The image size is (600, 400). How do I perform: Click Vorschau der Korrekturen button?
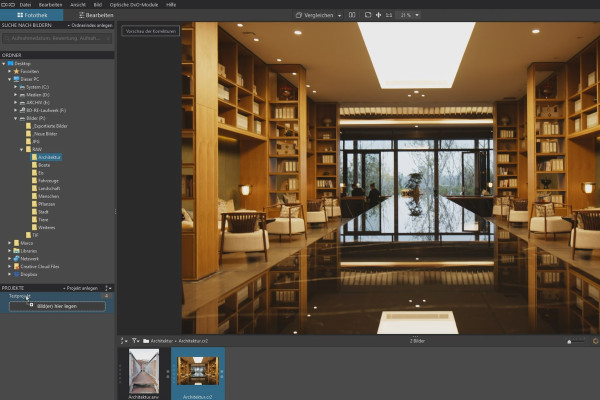tap(151, 31)
